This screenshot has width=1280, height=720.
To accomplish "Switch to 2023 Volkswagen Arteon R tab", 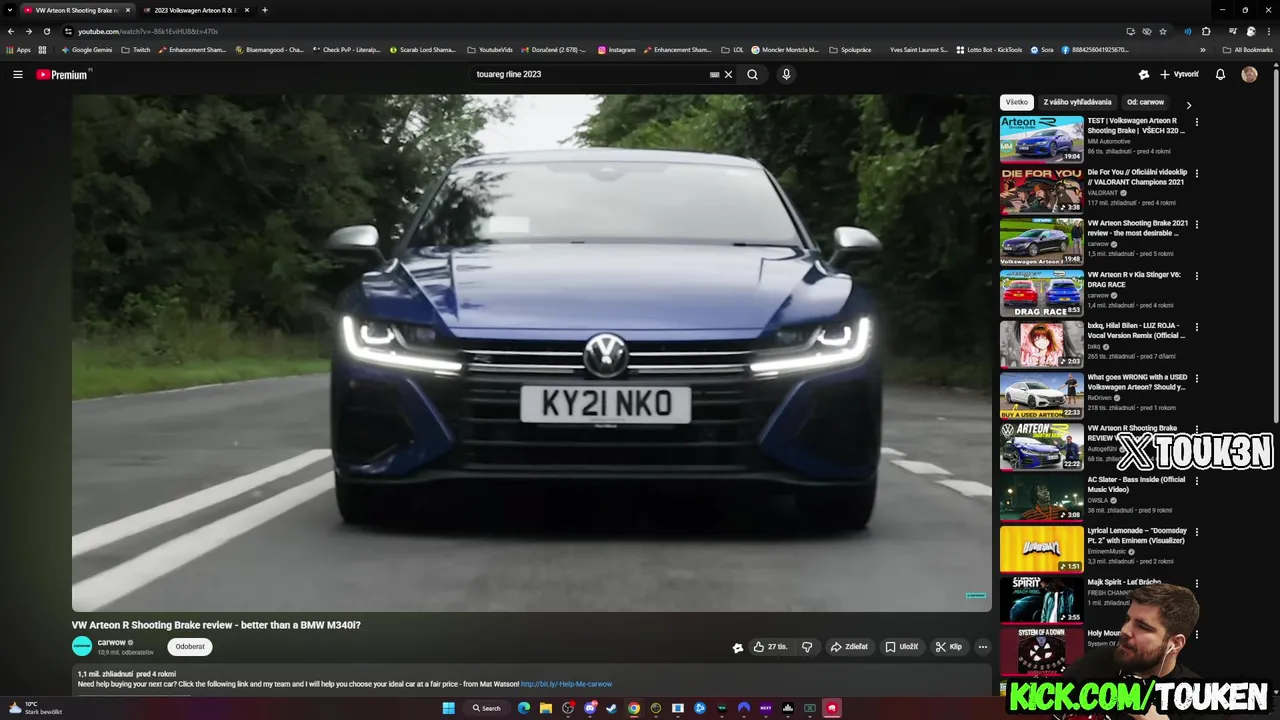I will (194, 10).
